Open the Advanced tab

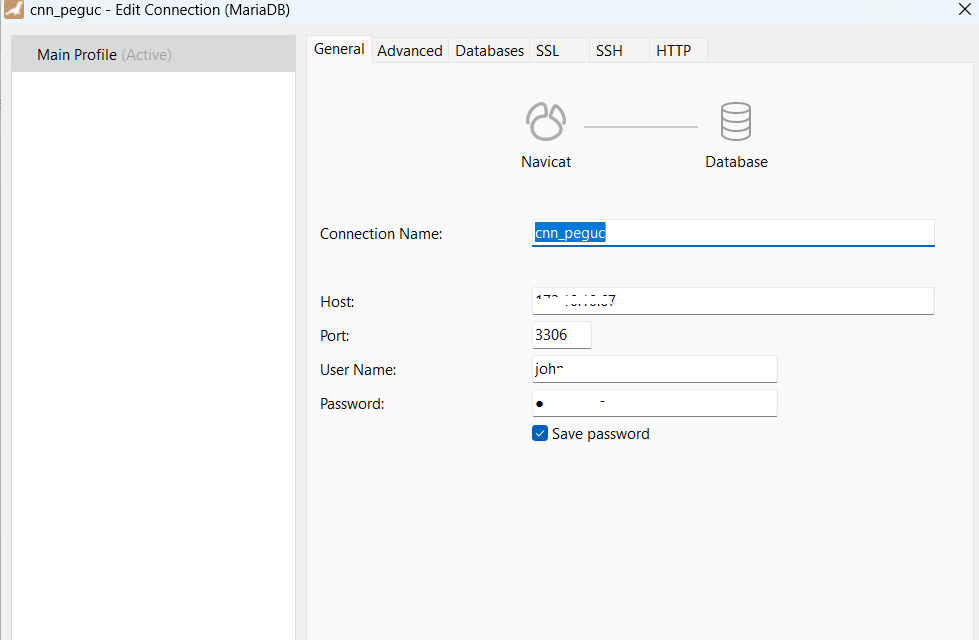pyautogui.click(x=409, y=50)
